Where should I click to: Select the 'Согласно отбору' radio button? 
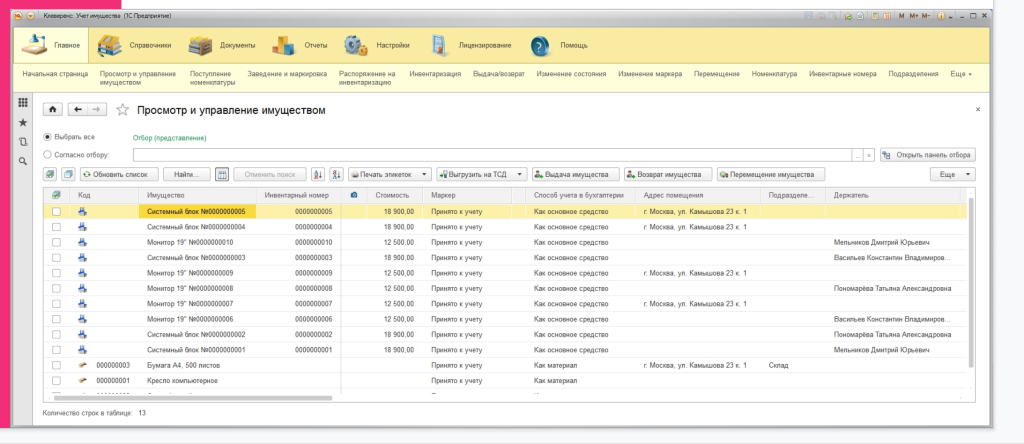(48, 155)
